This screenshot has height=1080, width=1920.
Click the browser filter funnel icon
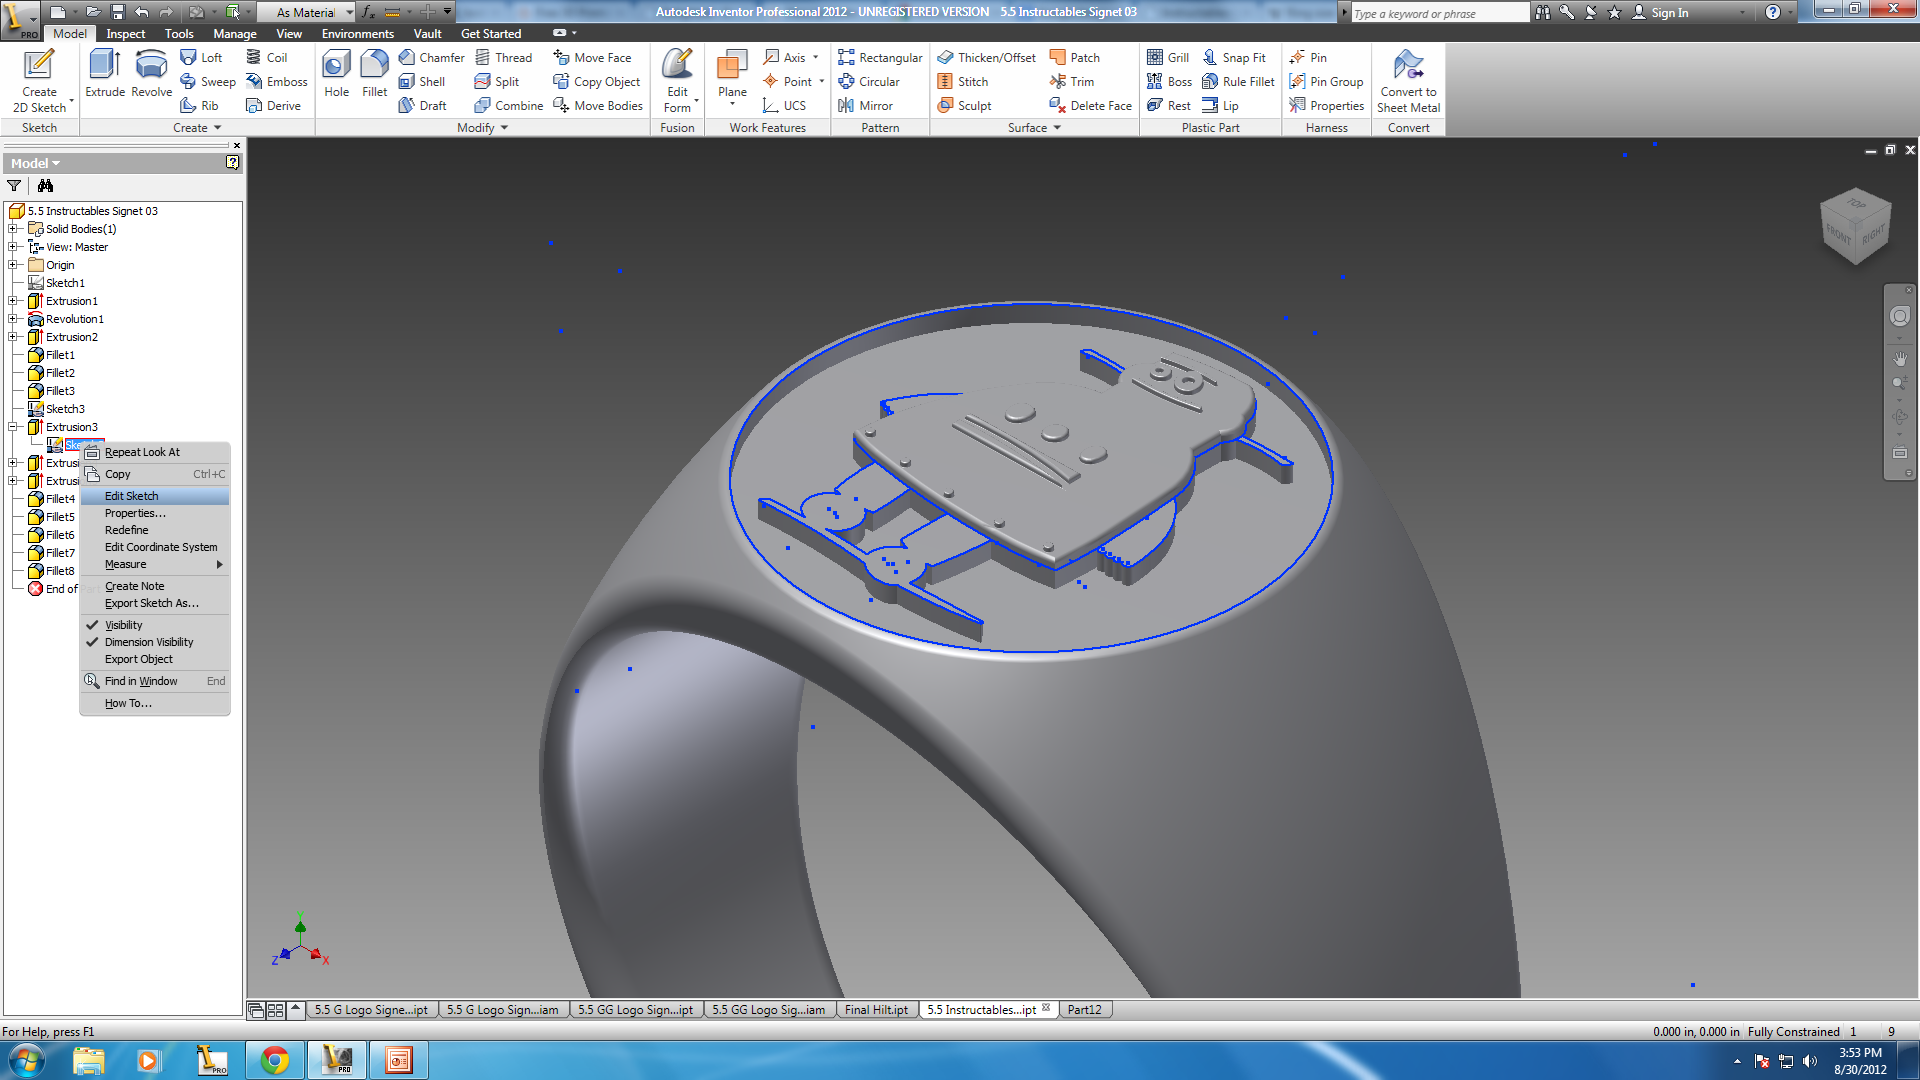[x=14, y=185]
